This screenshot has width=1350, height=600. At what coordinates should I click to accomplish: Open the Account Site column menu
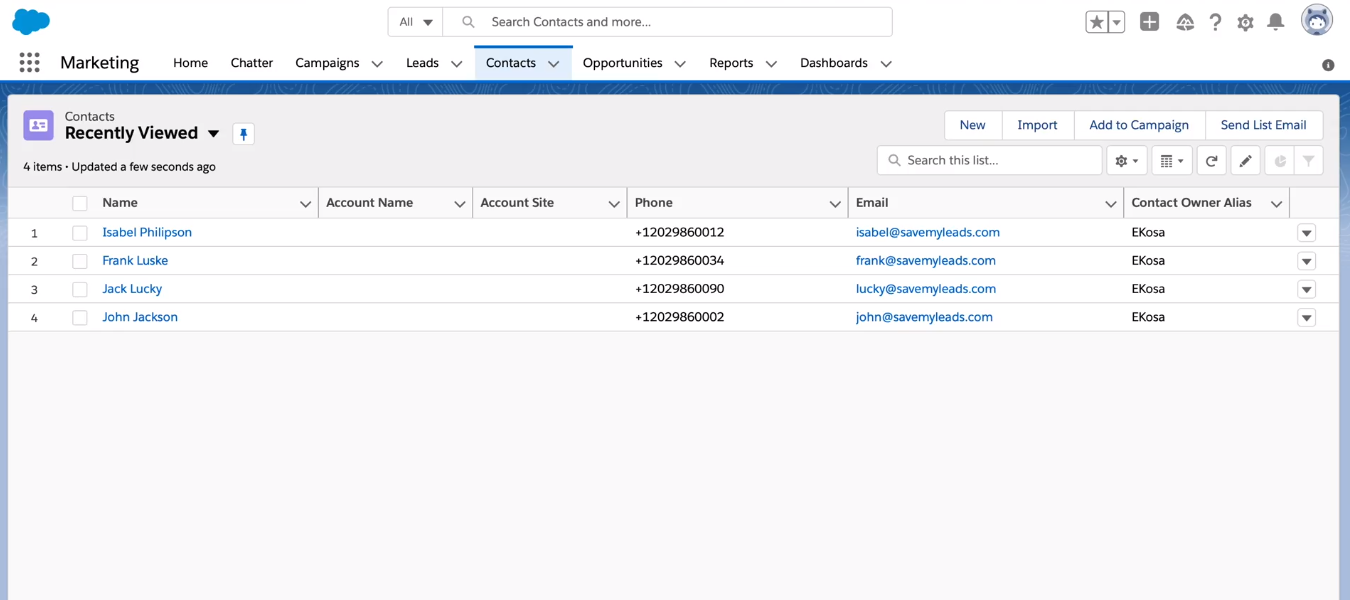pos(614,204)
